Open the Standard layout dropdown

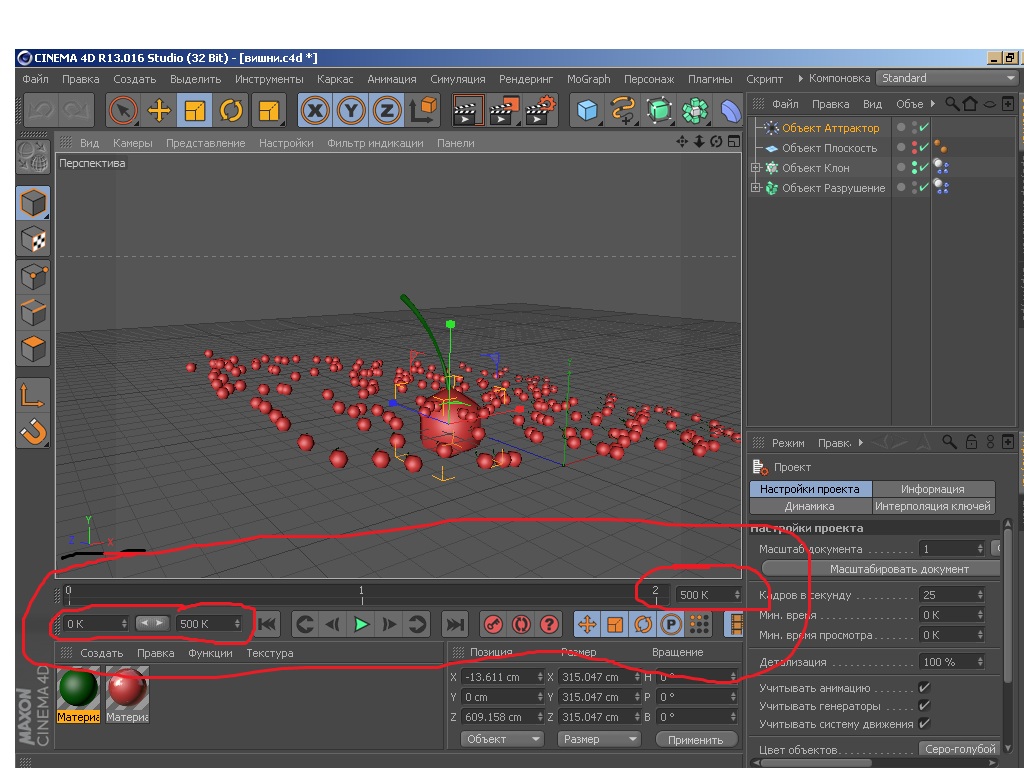[x=946, y=78]
